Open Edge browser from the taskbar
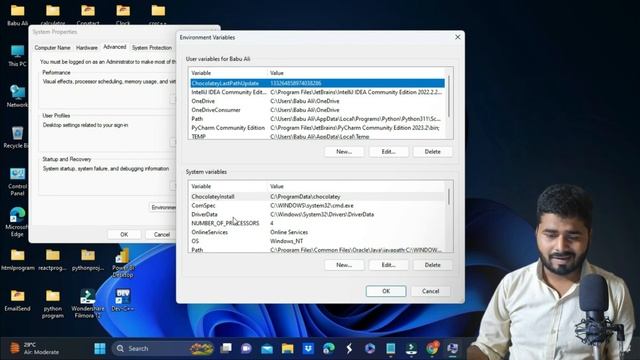The image size is (640, 360). [329, 349]
